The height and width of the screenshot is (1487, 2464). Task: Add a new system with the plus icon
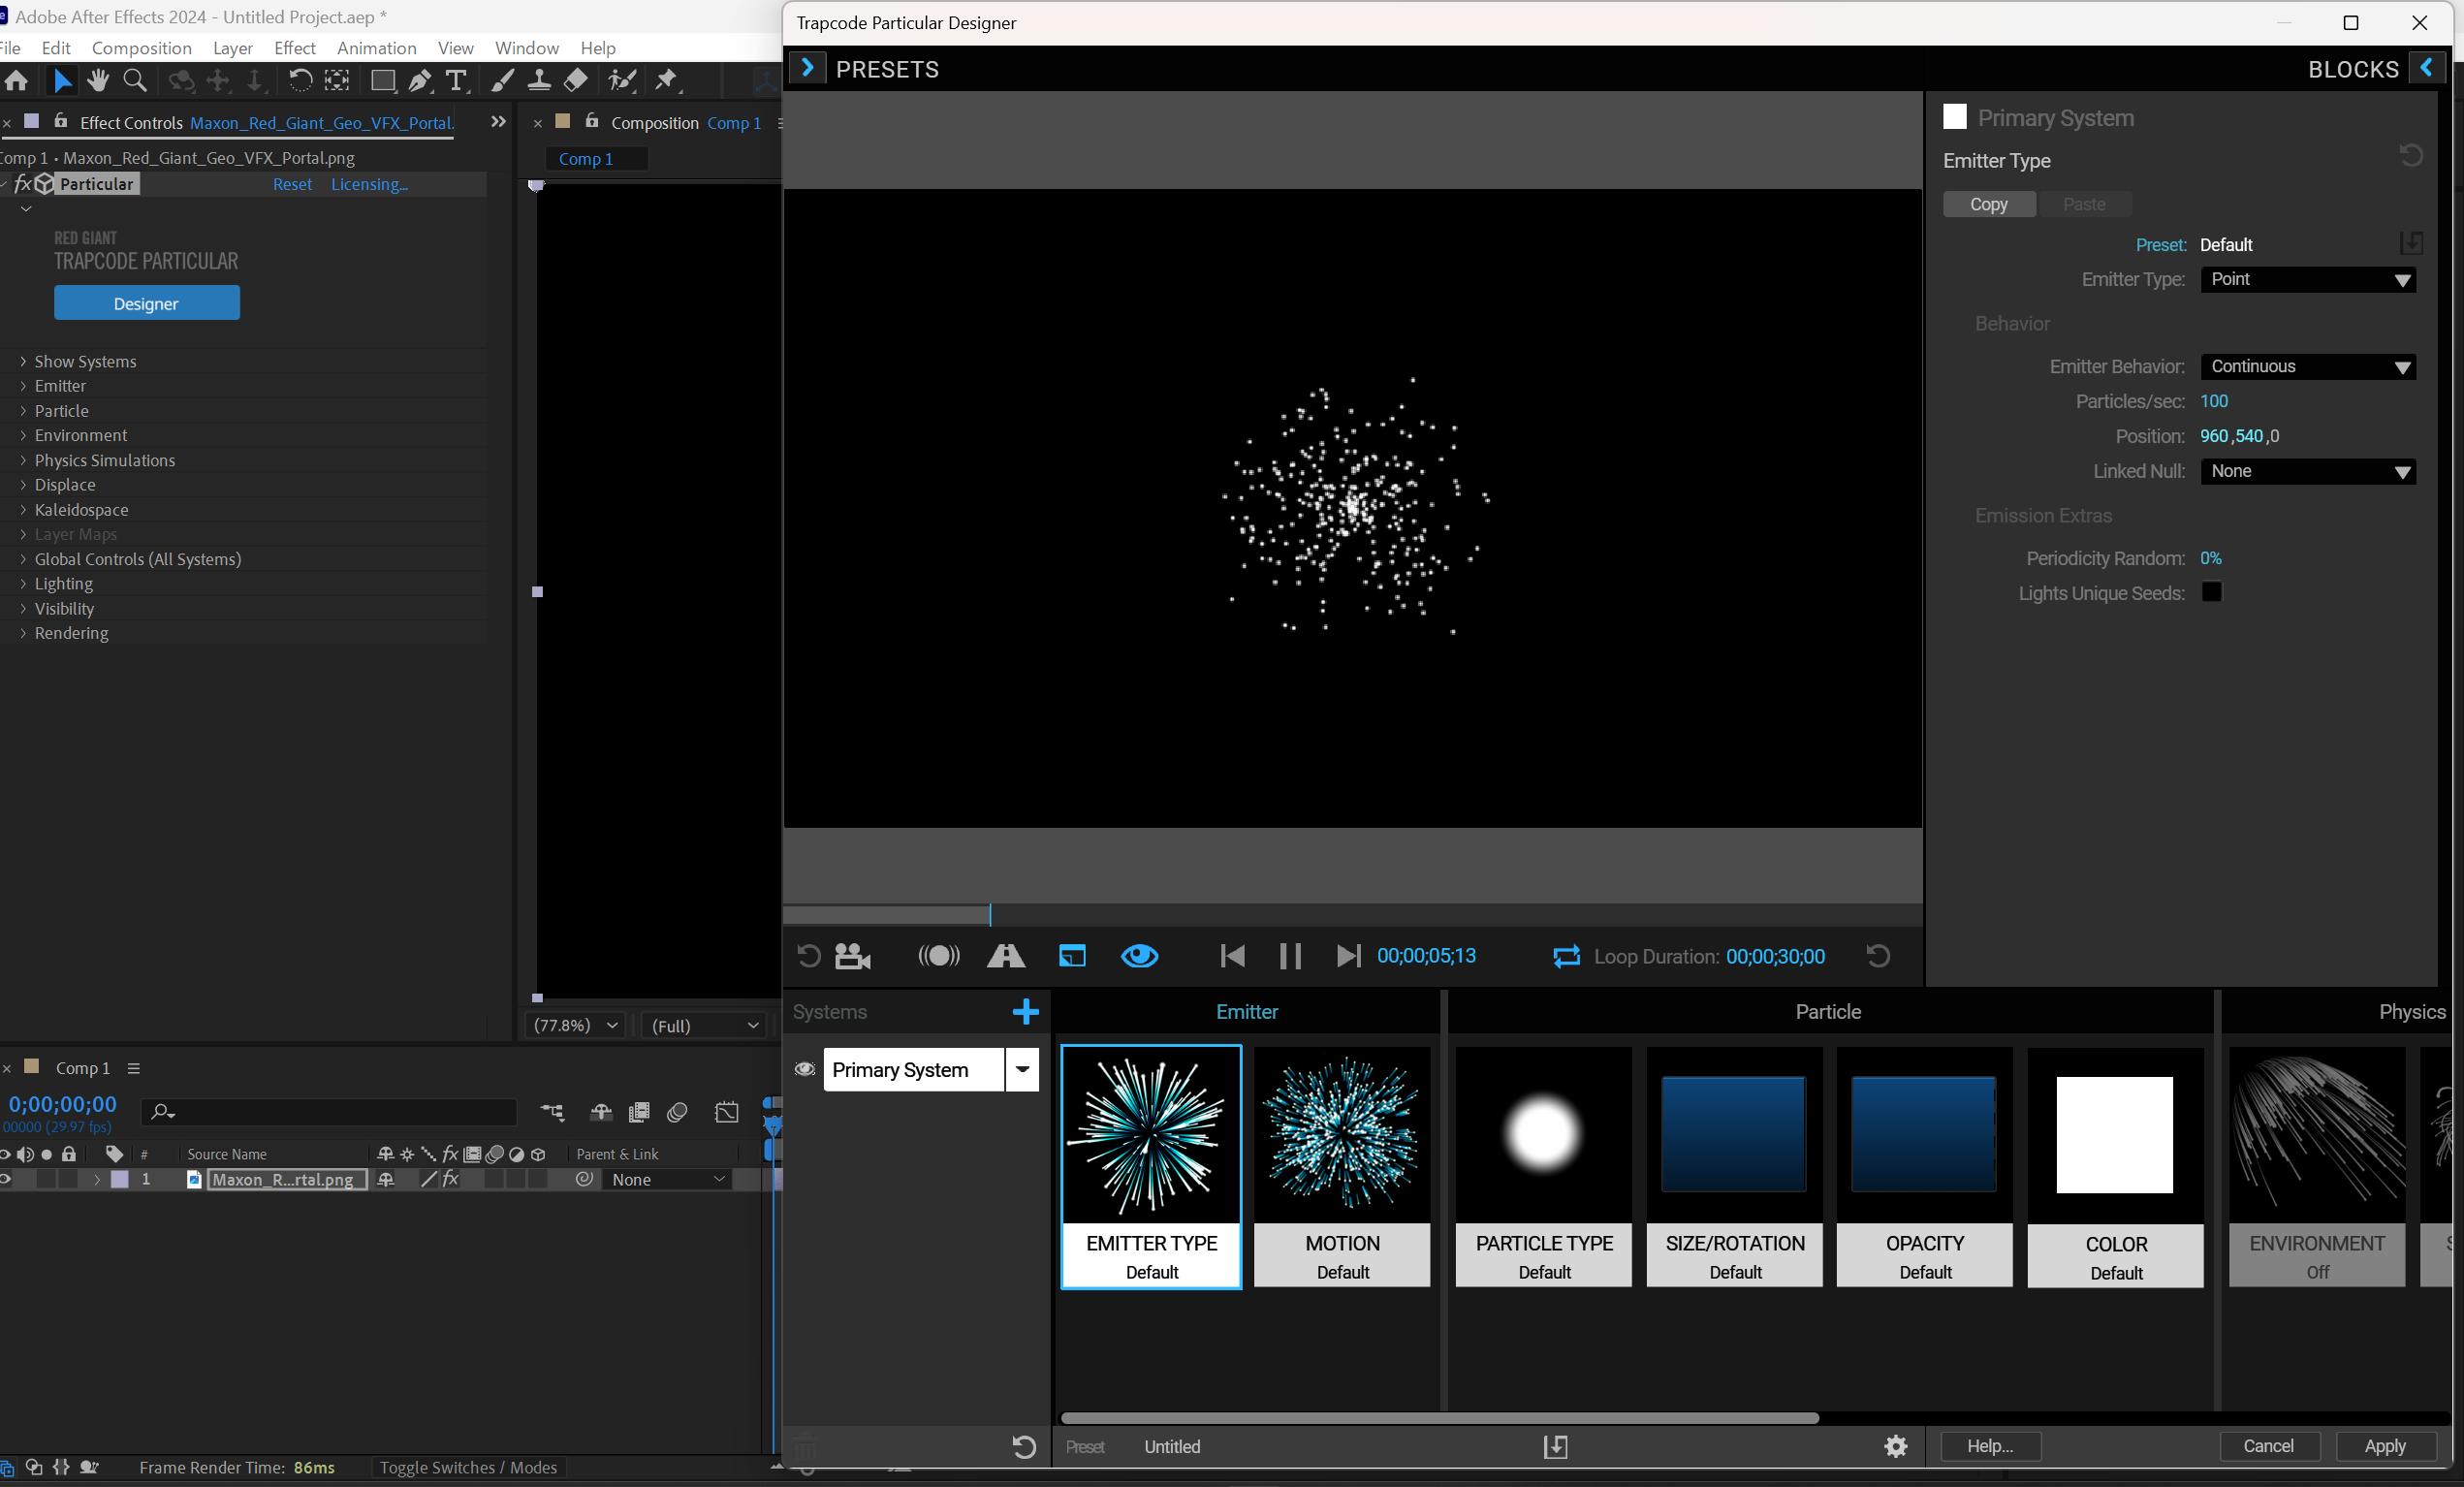1025,1012
